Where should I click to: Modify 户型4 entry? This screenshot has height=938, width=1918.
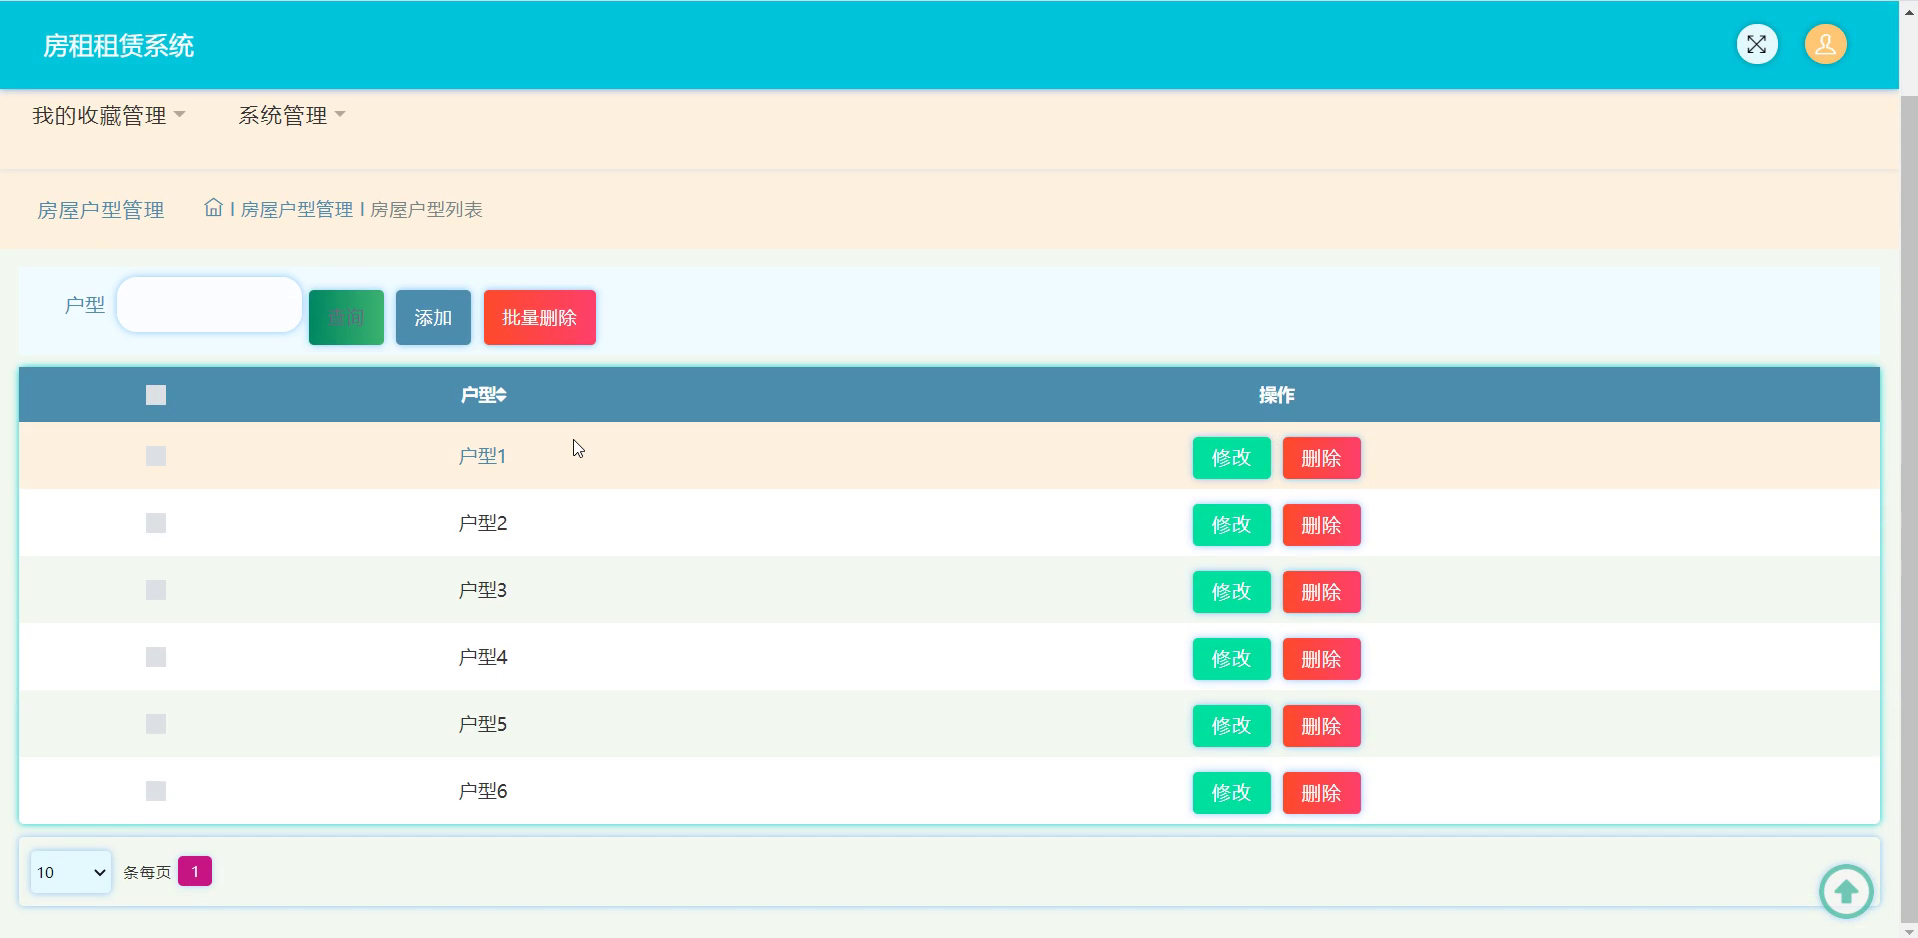coord(1231,659)
